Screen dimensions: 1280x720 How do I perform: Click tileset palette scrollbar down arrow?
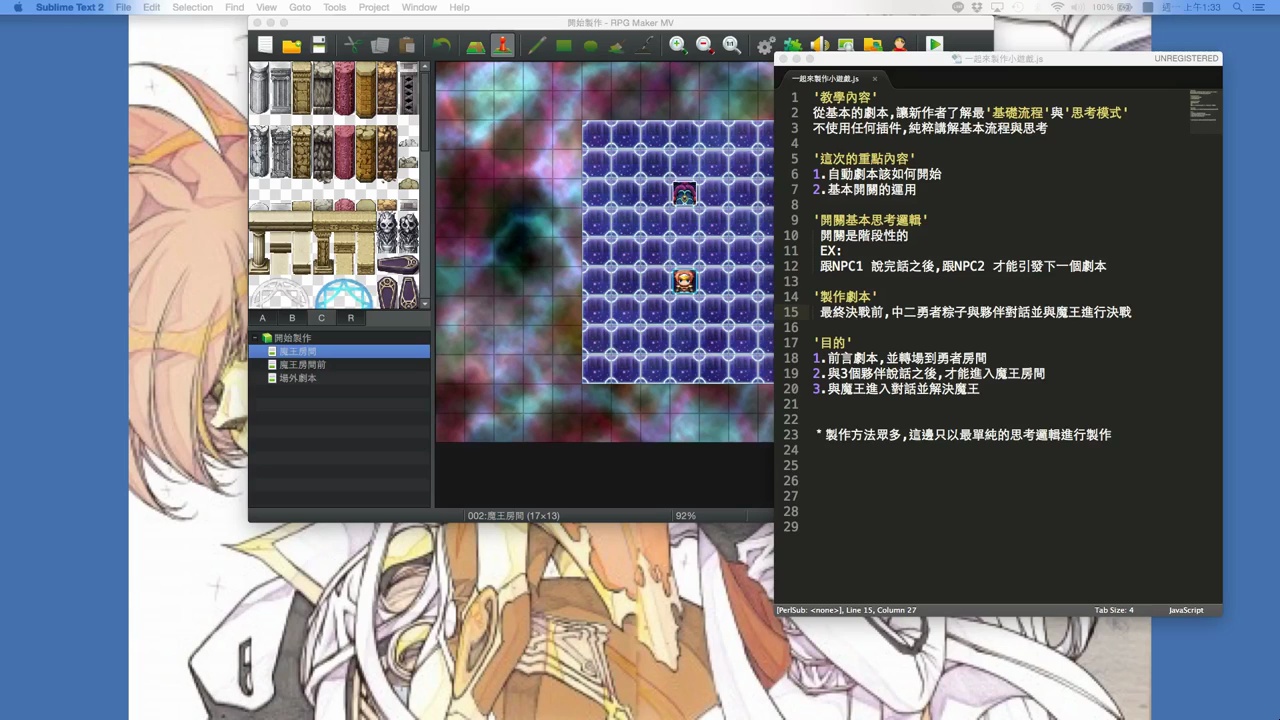click(x=425, y=303)
